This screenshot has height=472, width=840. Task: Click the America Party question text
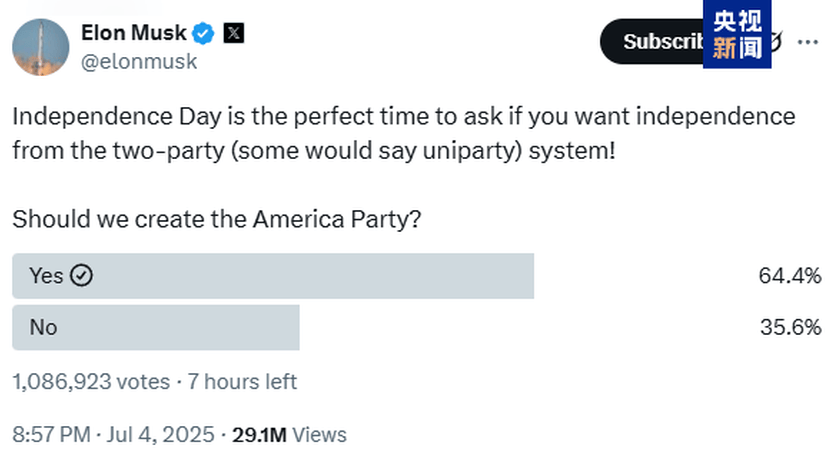click(x=216, y=220)
